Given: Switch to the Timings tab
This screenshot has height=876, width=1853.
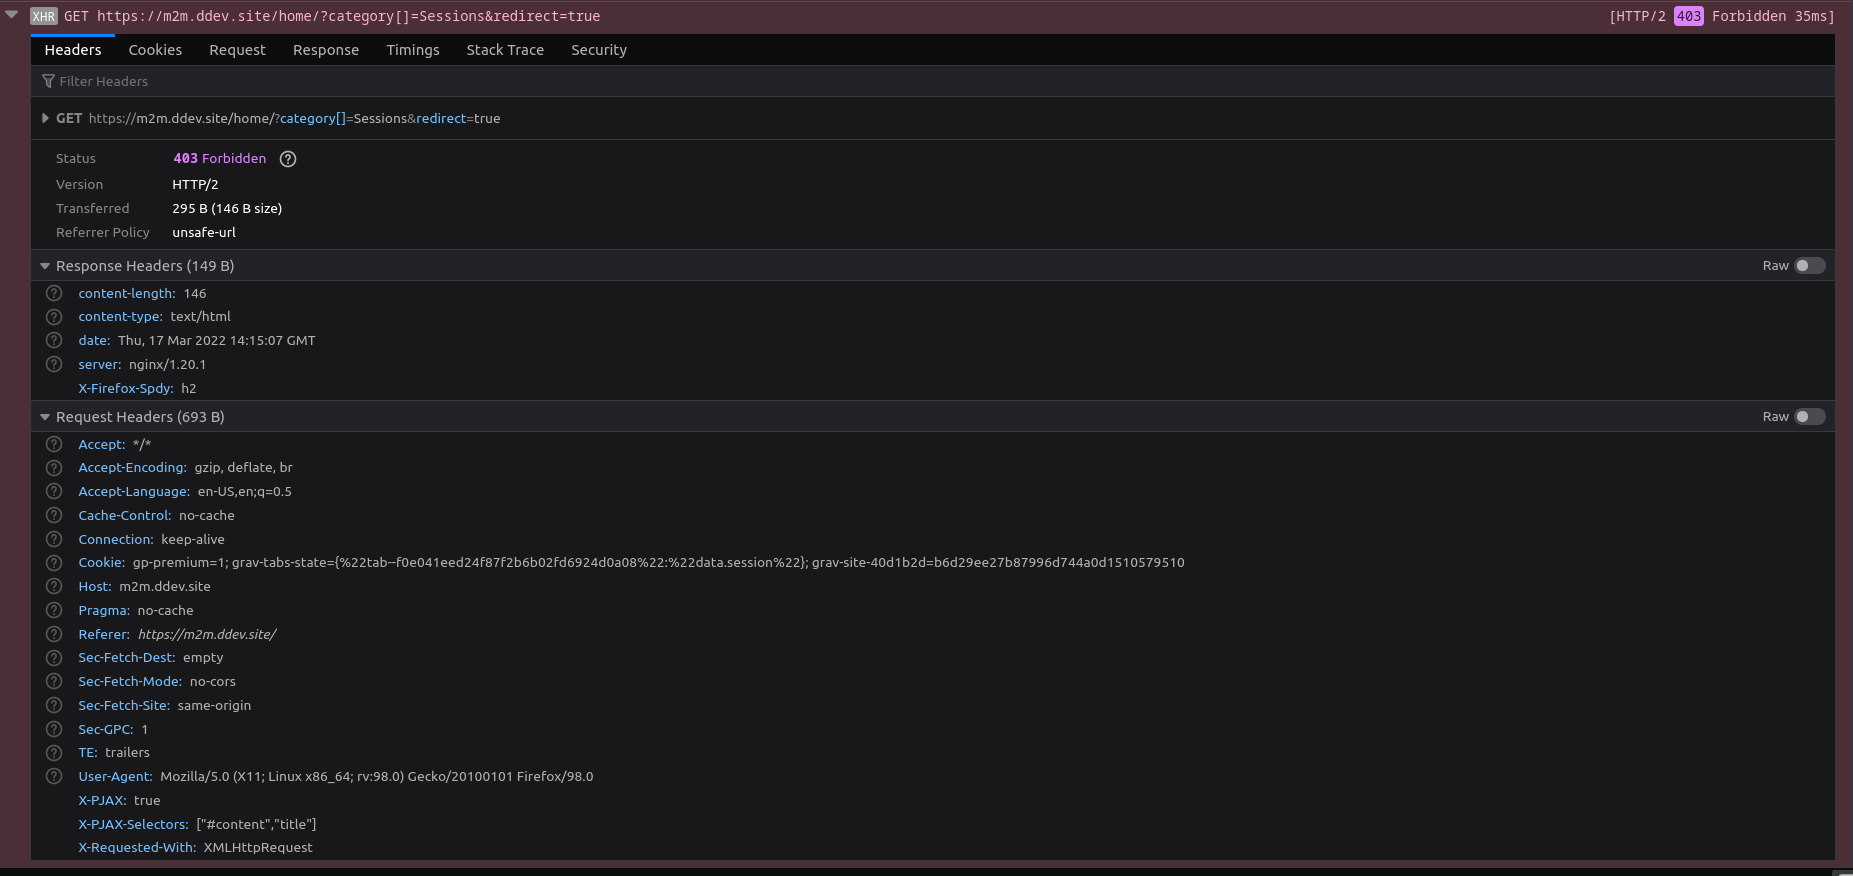Looking at the screenshot, I should click(x=413, y=50).
